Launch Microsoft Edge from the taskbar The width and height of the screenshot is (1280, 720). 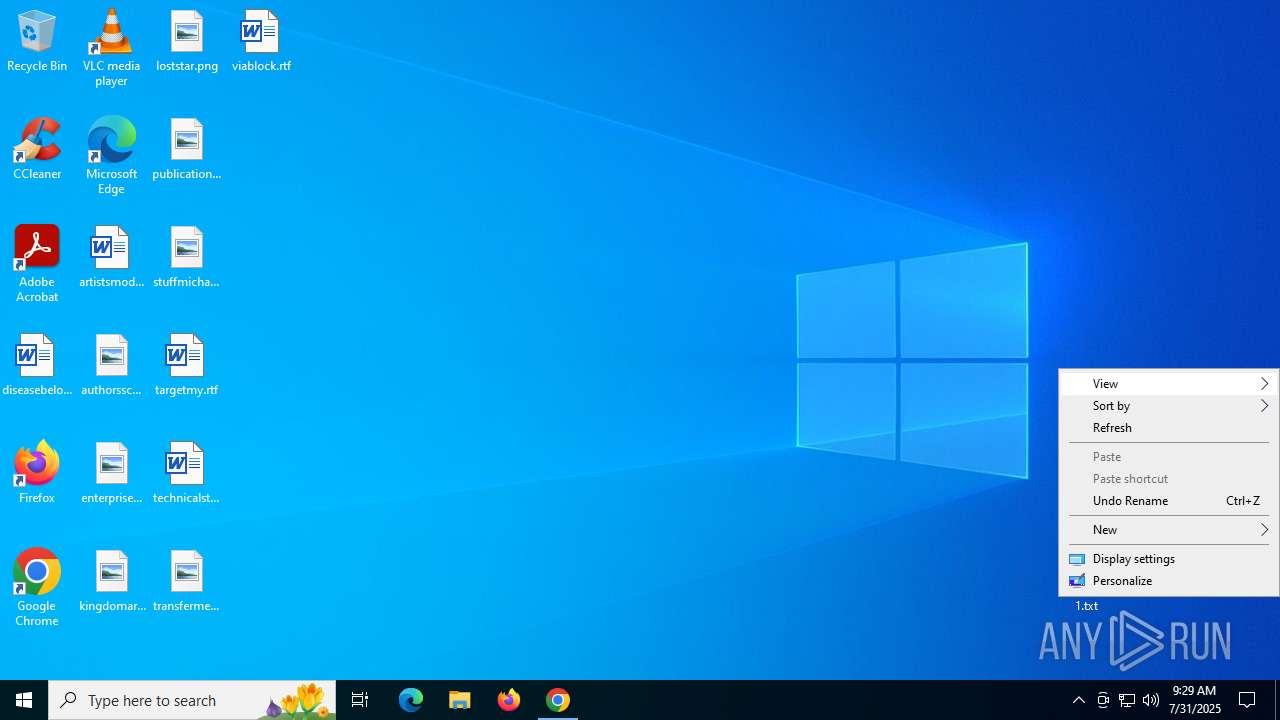click(411, 700)
